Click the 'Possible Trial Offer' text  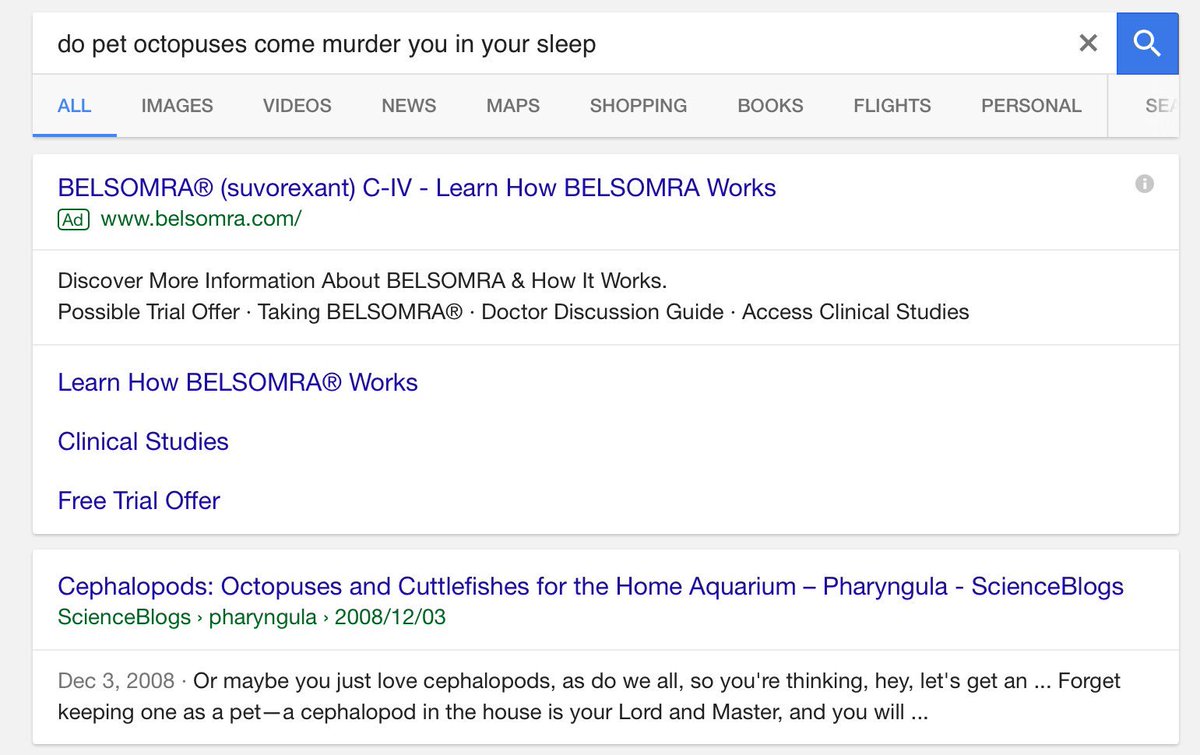(149, 312)
